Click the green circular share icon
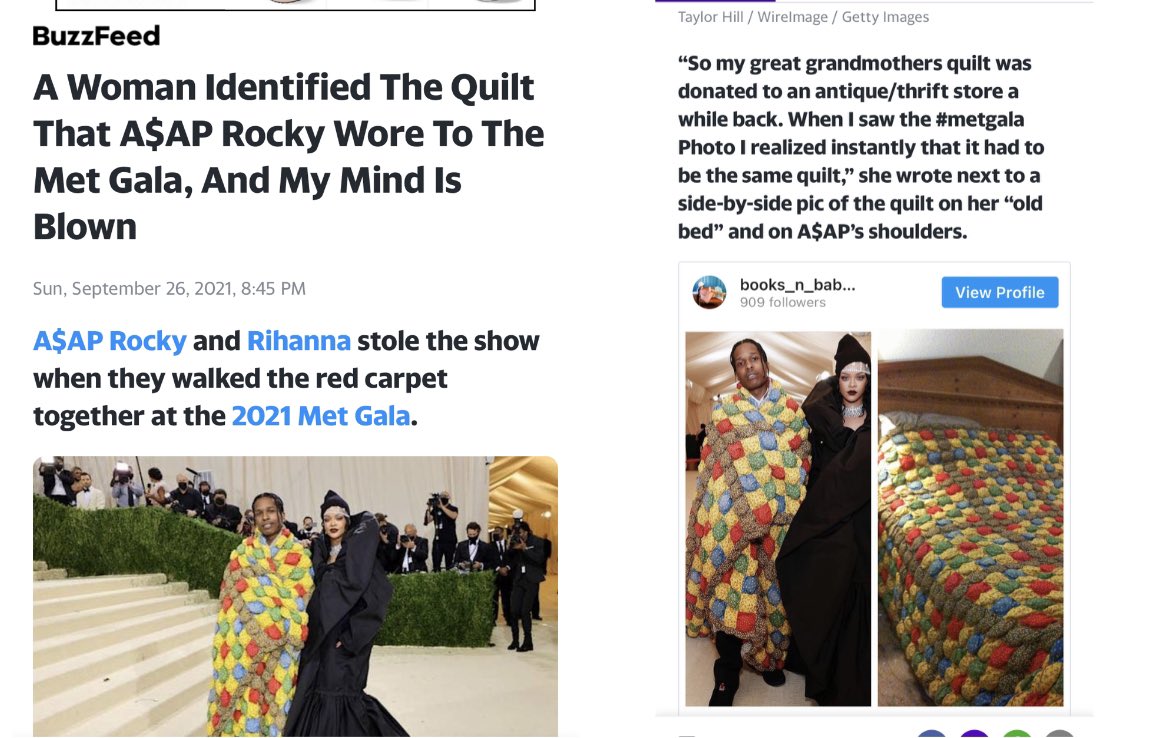 tap(1017, 734)
